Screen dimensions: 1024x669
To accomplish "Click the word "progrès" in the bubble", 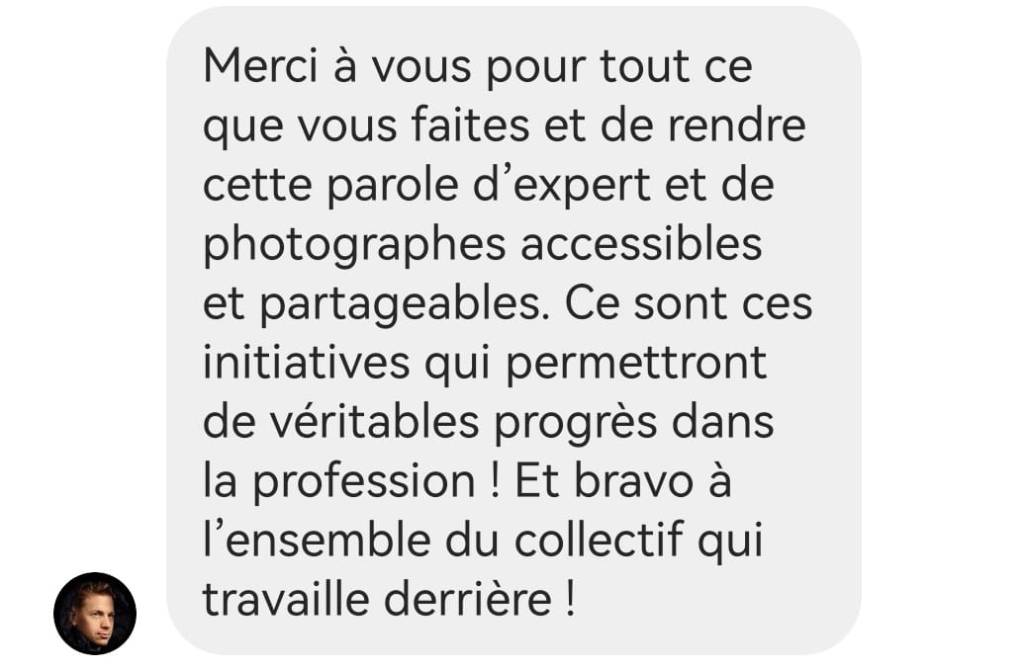I will [x=575, y=425].
